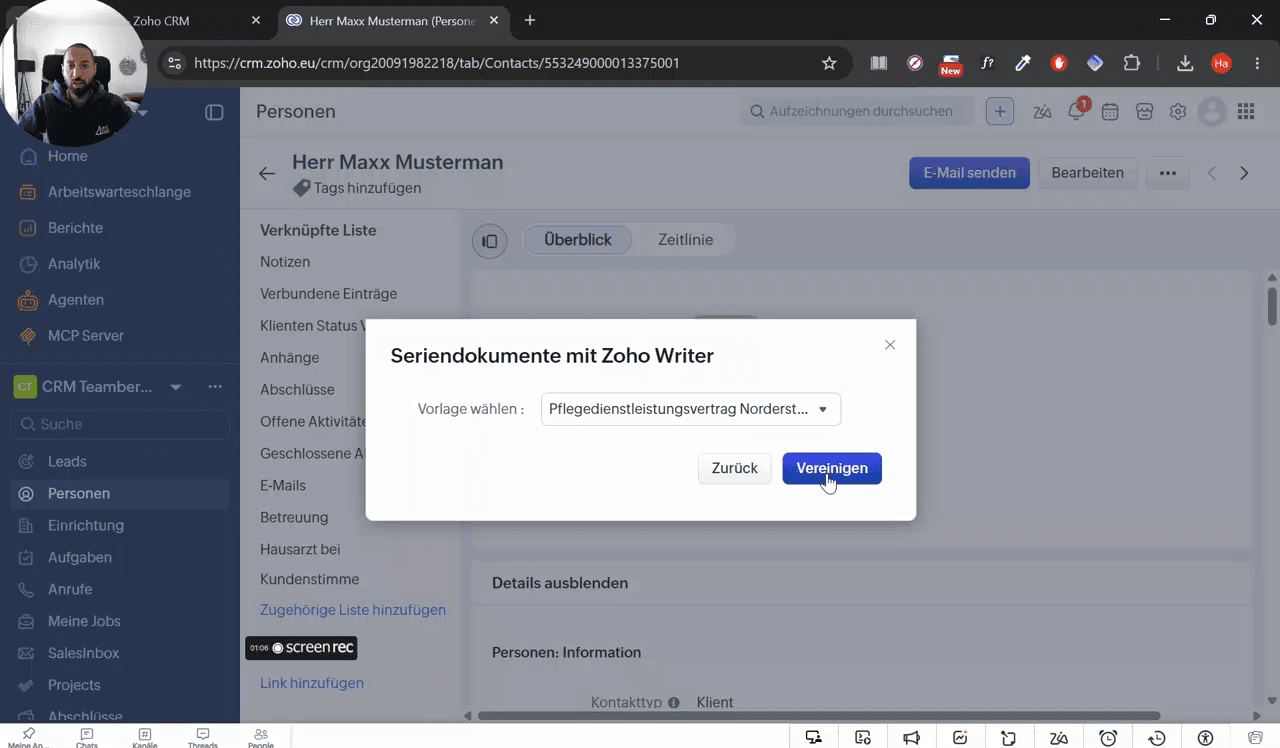Open the three-dot more actions menu

[1168, 173]
